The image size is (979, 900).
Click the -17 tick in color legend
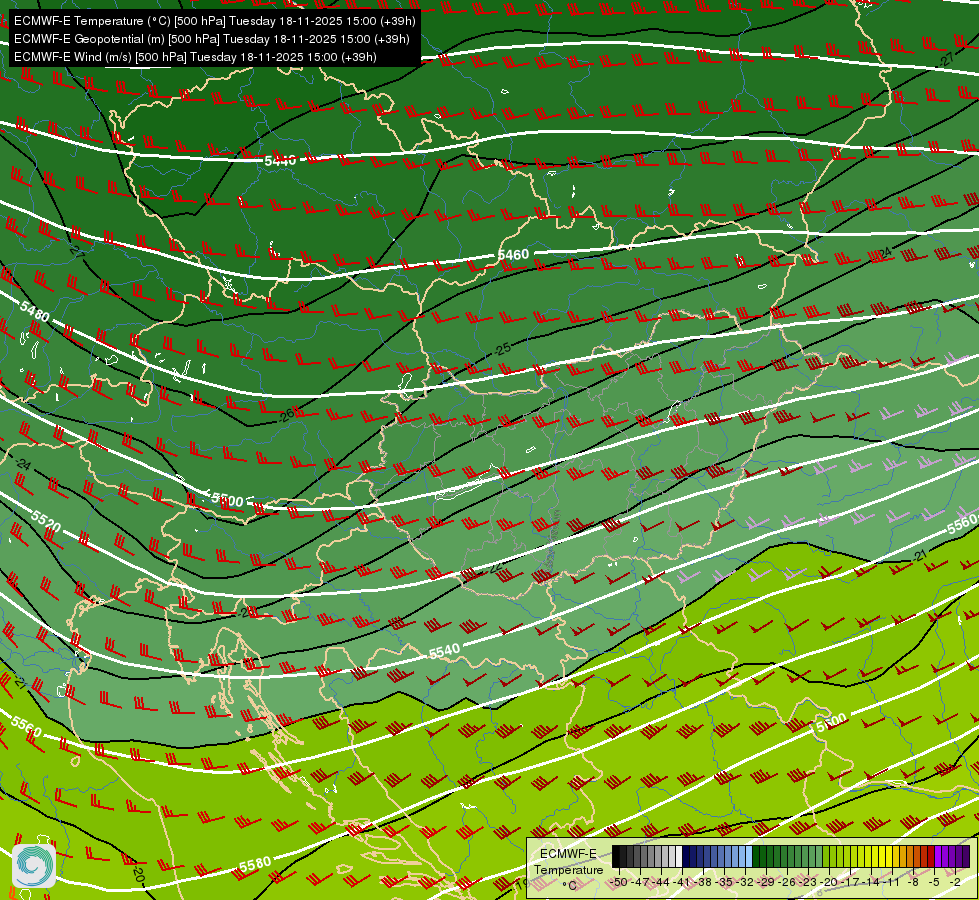(x=850, y=882)
